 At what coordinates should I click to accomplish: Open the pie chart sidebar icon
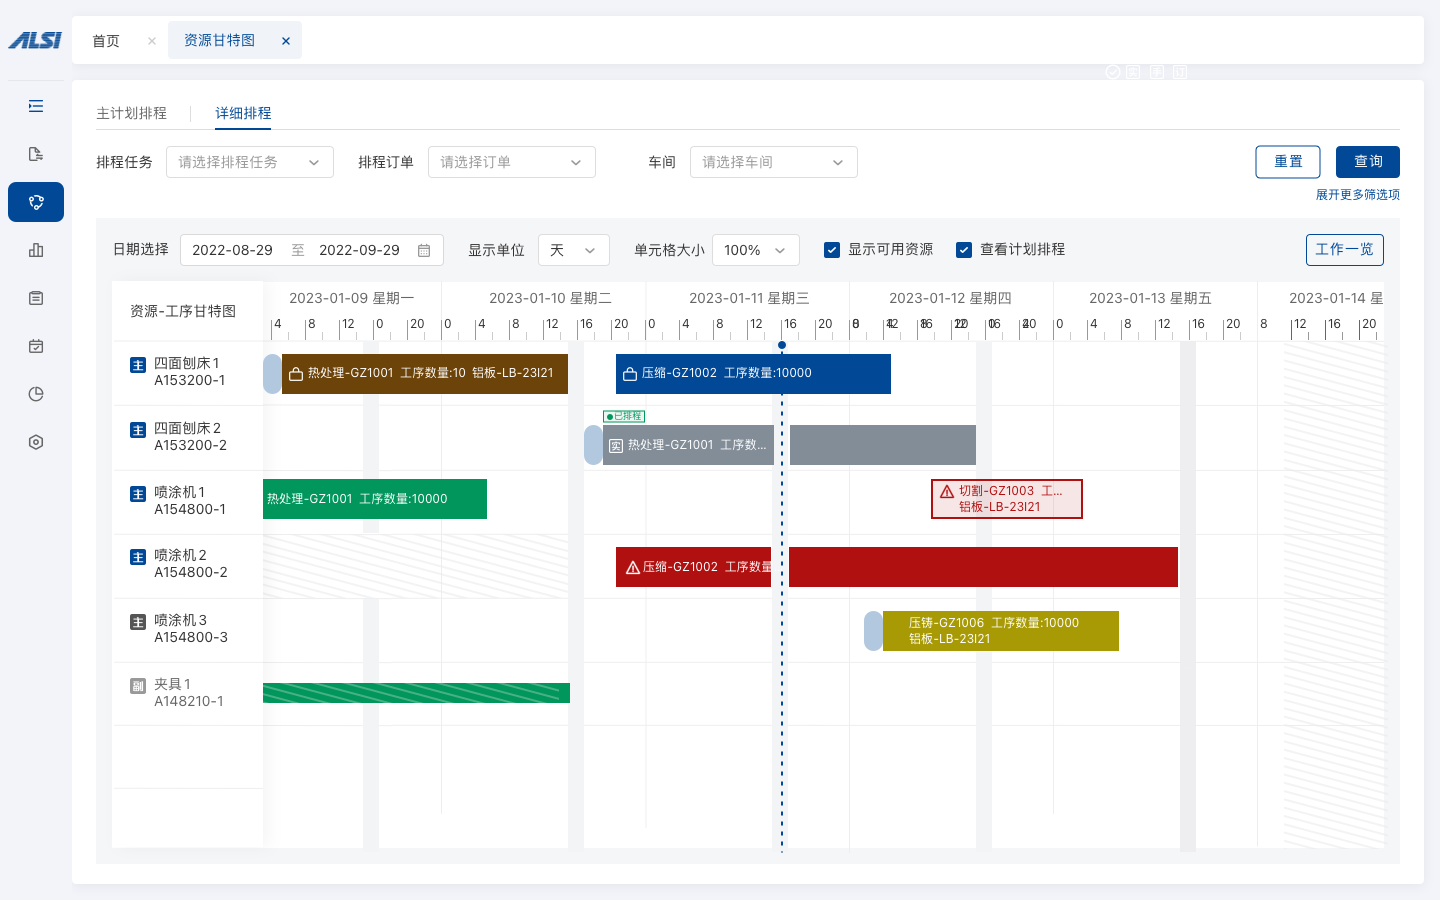point(36,394)
